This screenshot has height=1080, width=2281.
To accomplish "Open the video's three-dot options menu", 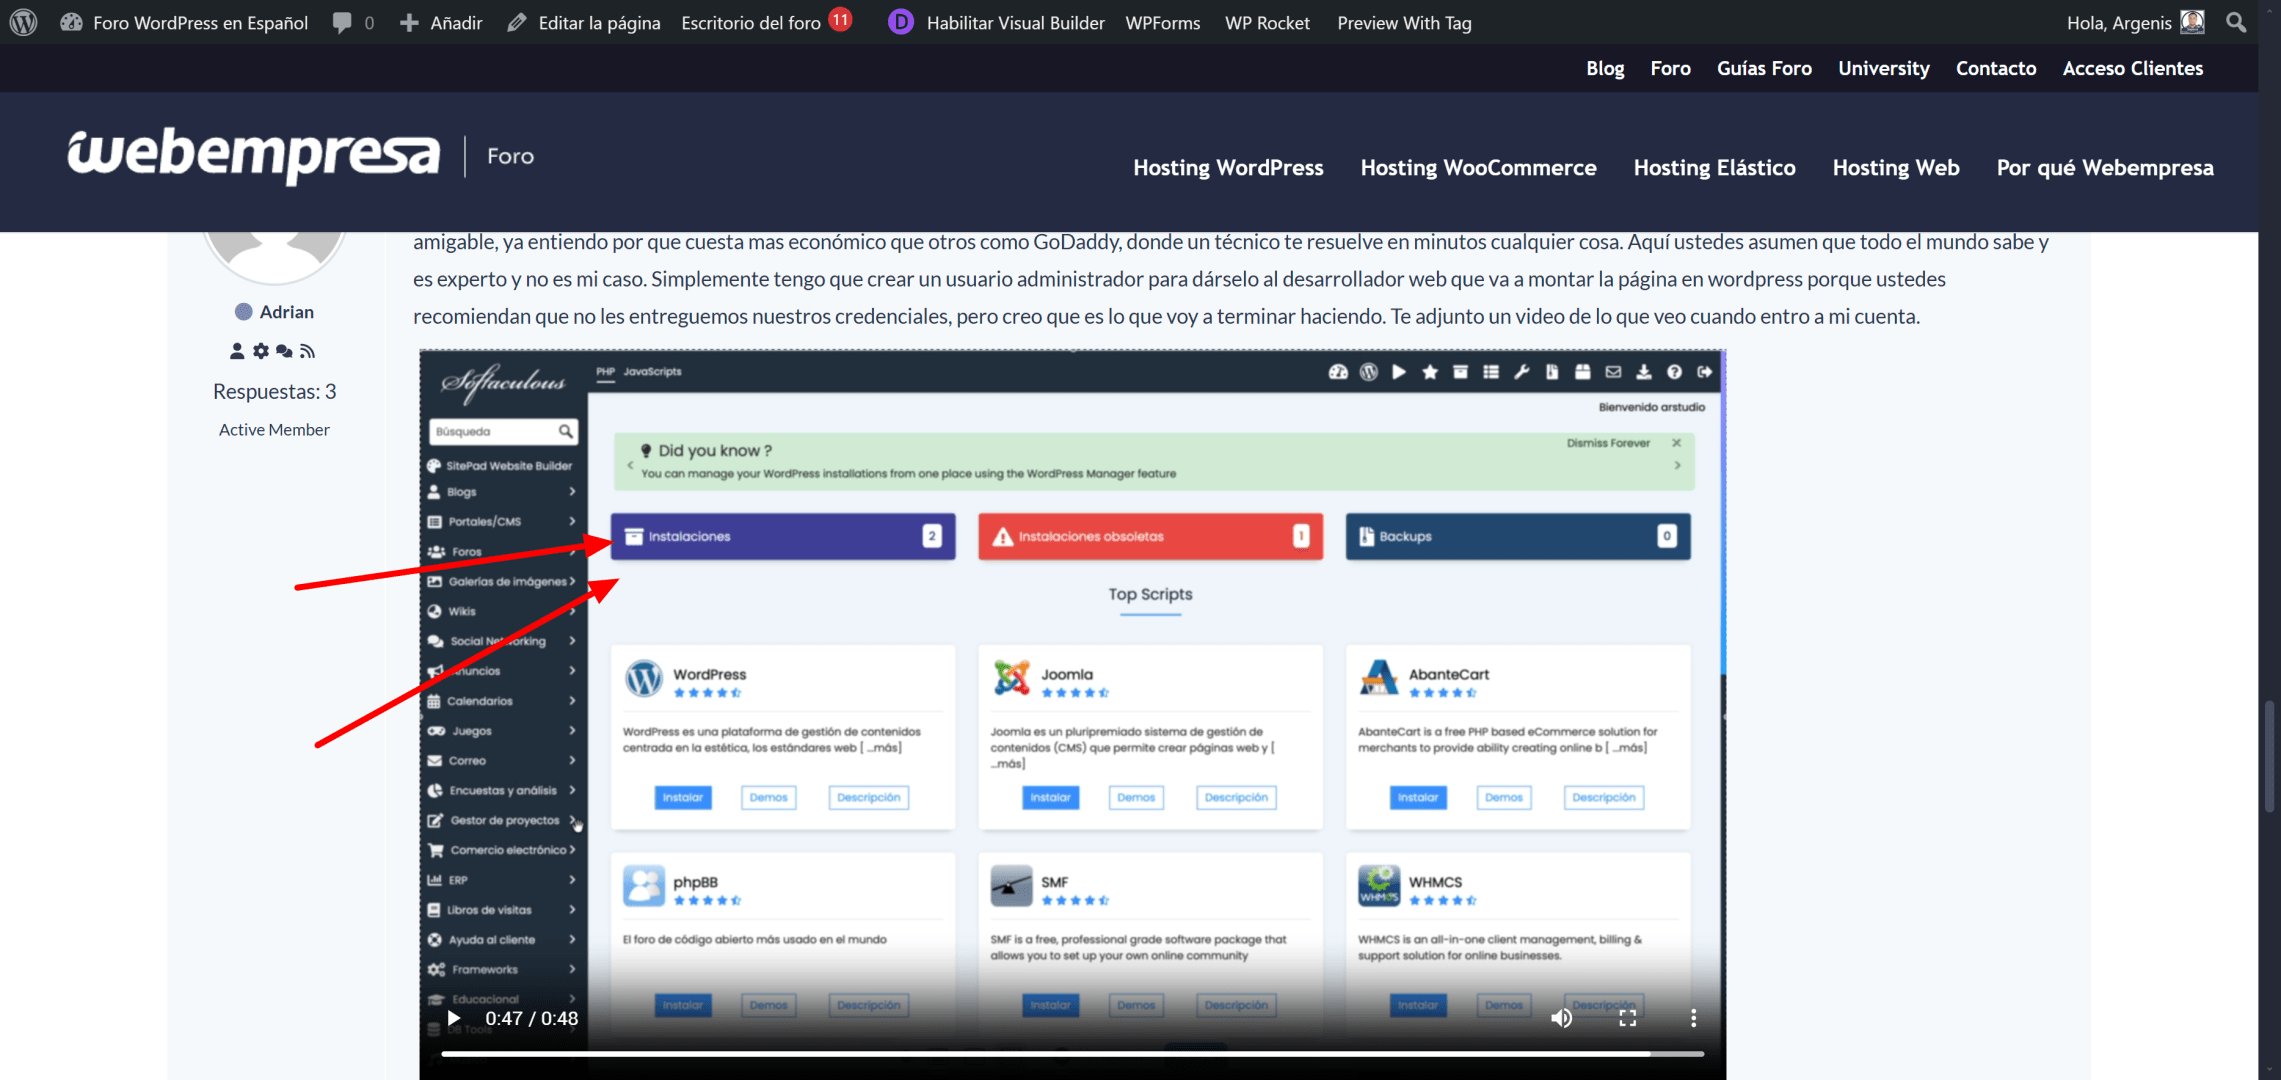I will click(1693, 1018).
